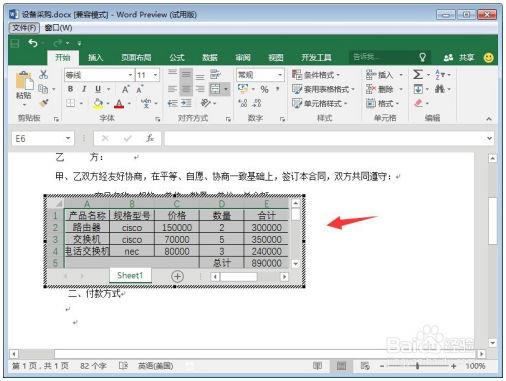506x381 pixels.
Task: Click the percent style icon
Action: (264, 89)
